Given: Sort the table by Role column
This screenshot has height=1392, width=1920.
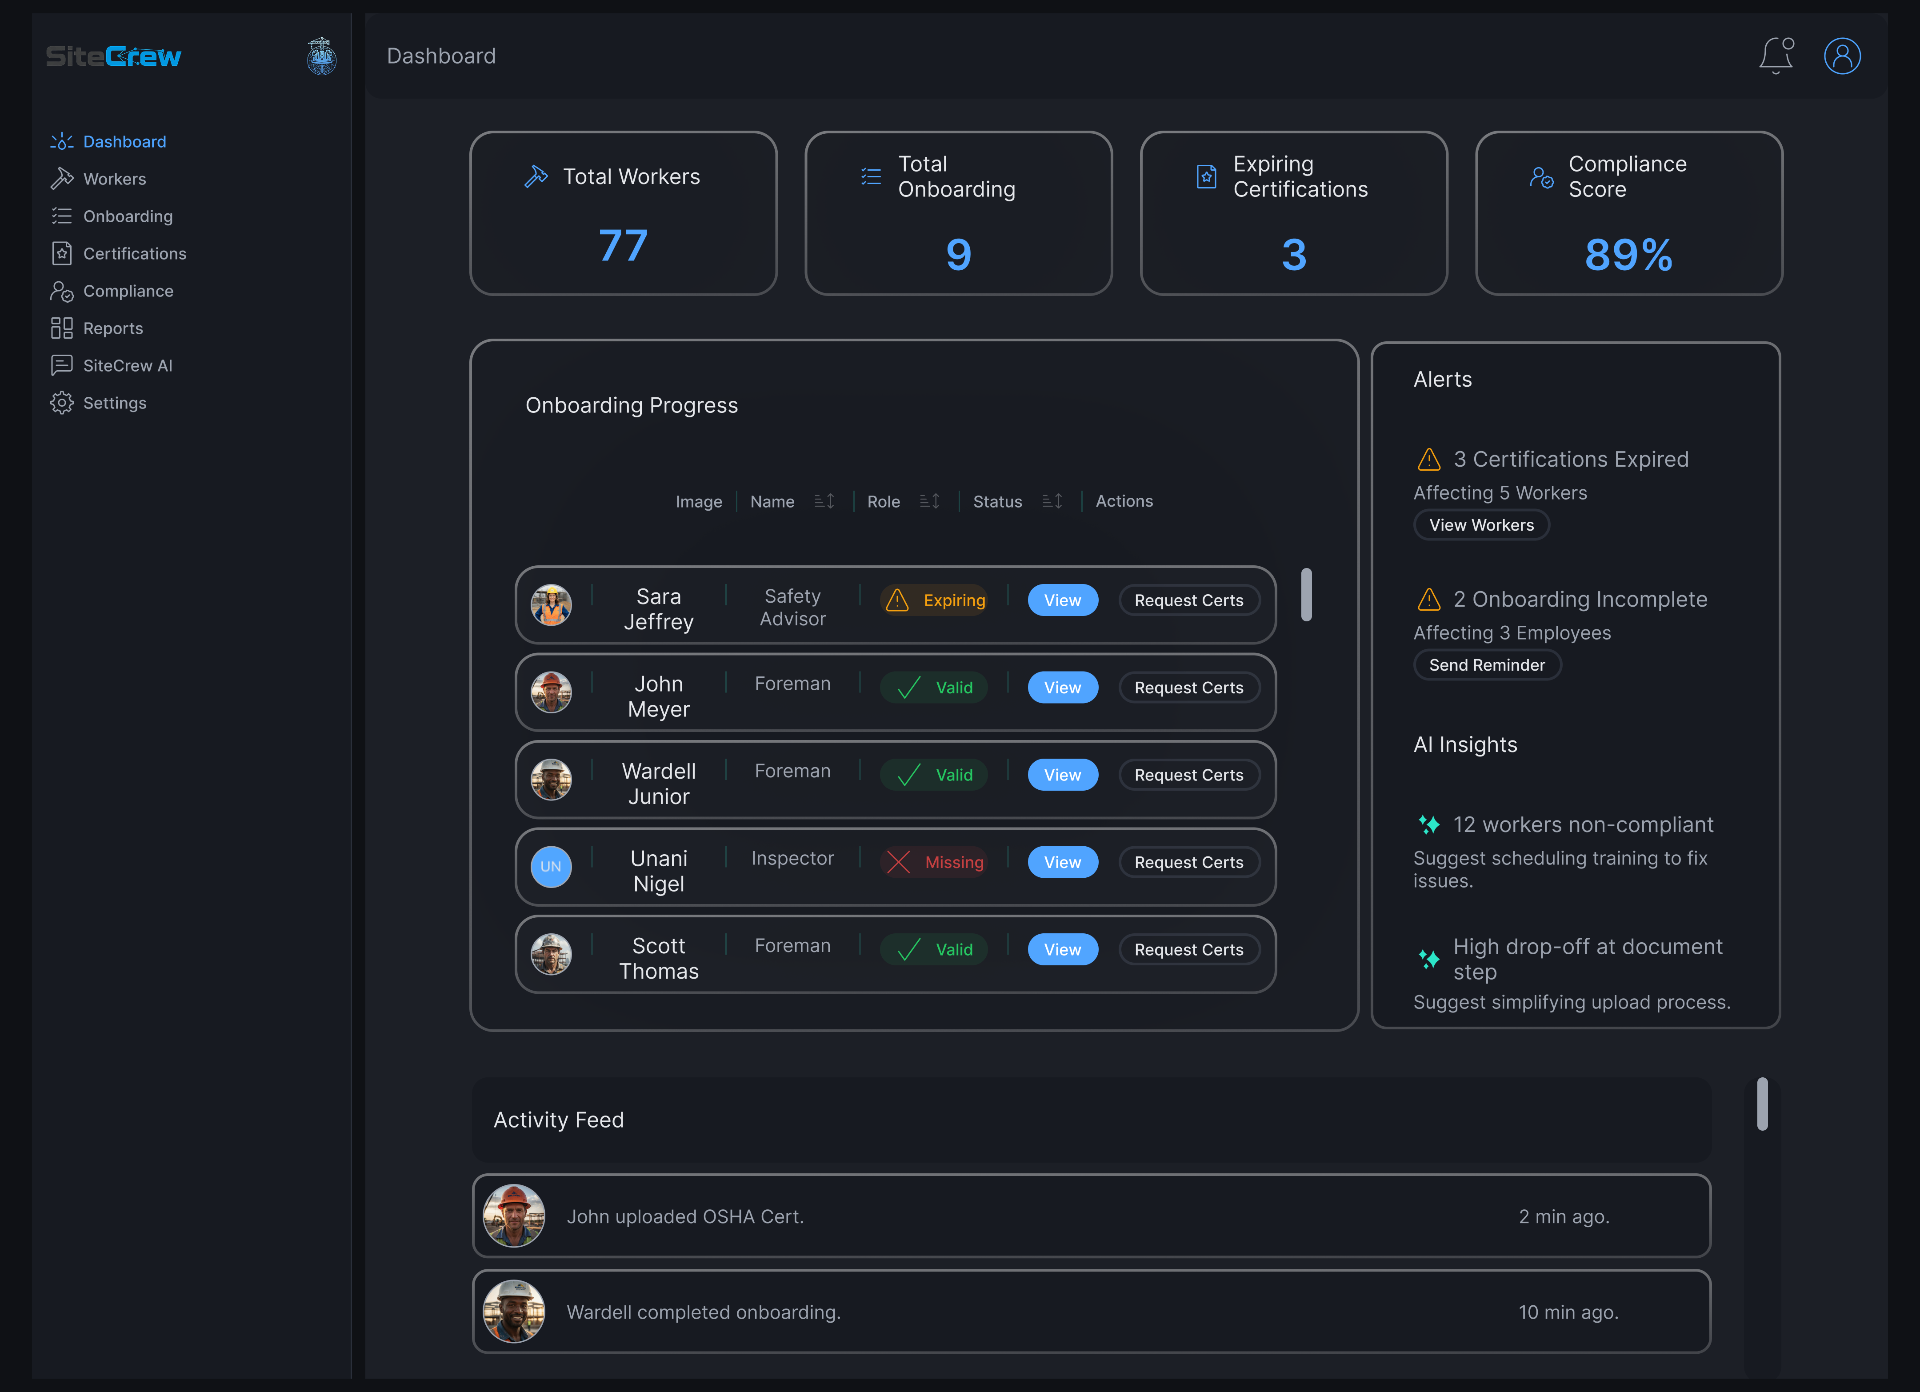Looking at the screenshot, I should click(x=930, y=501).
